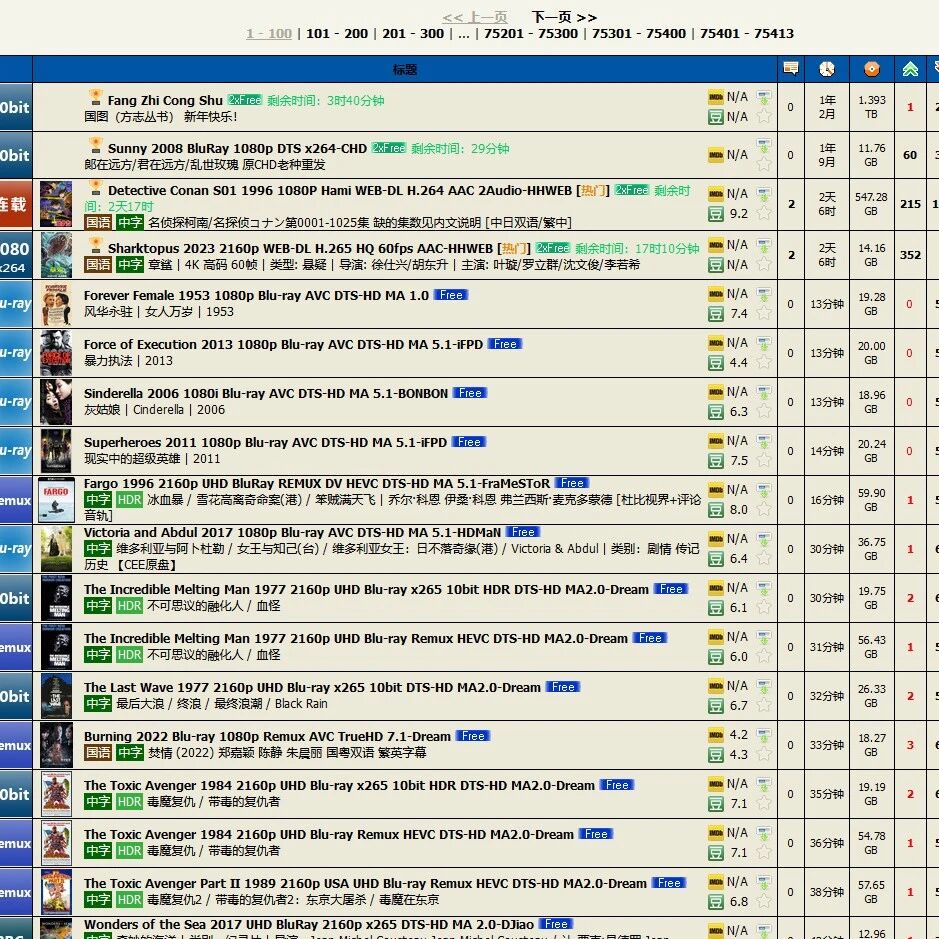Screen dimensions: 939x939
Task: Toggle bookmark star on Detective Conan S01
Action: click(764, 213)
